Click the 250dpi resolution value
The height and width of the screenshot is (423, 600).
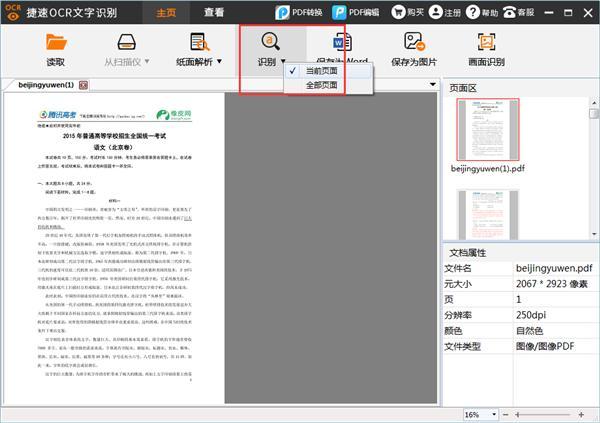(531, 315)
